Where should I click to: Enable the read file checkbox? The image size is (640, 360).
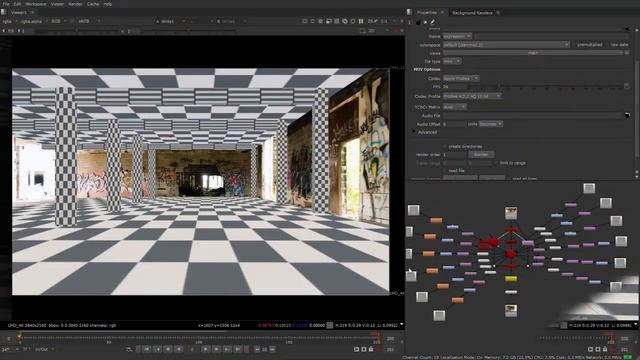pos(445,171)
